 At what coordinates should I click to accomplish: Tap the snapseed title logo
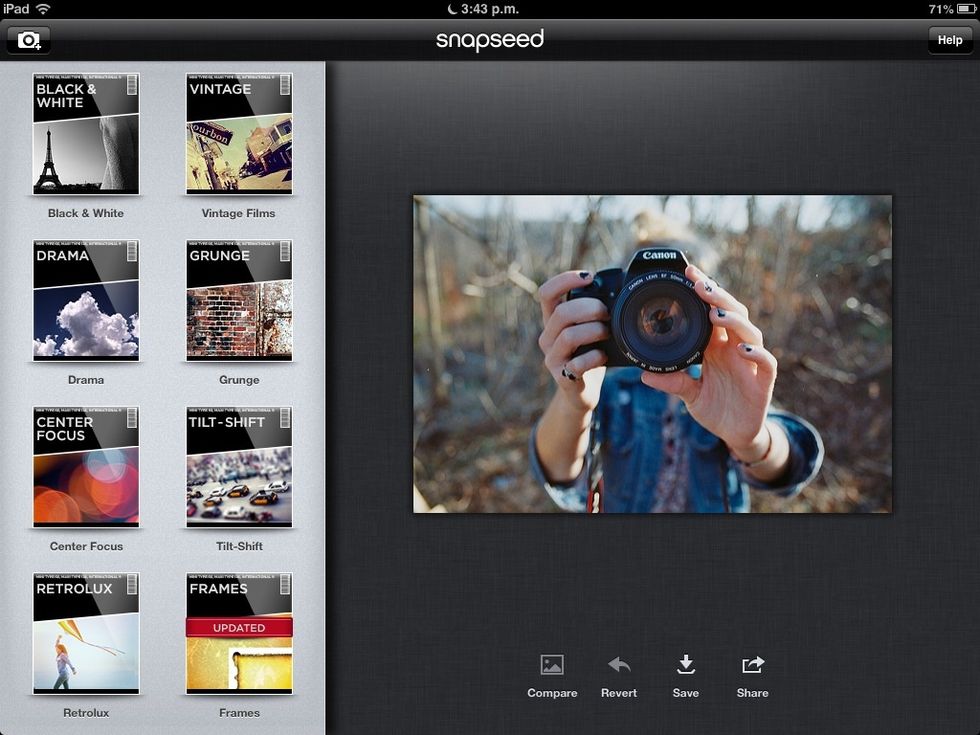click(490, 40)
